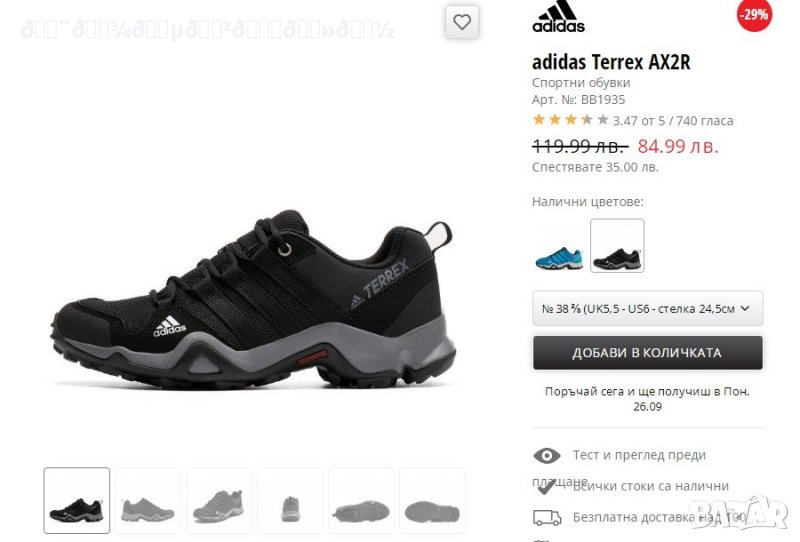800x542 pixels.
Task: Show the sixth sole-view thumbnail
Action: (432, 500)
